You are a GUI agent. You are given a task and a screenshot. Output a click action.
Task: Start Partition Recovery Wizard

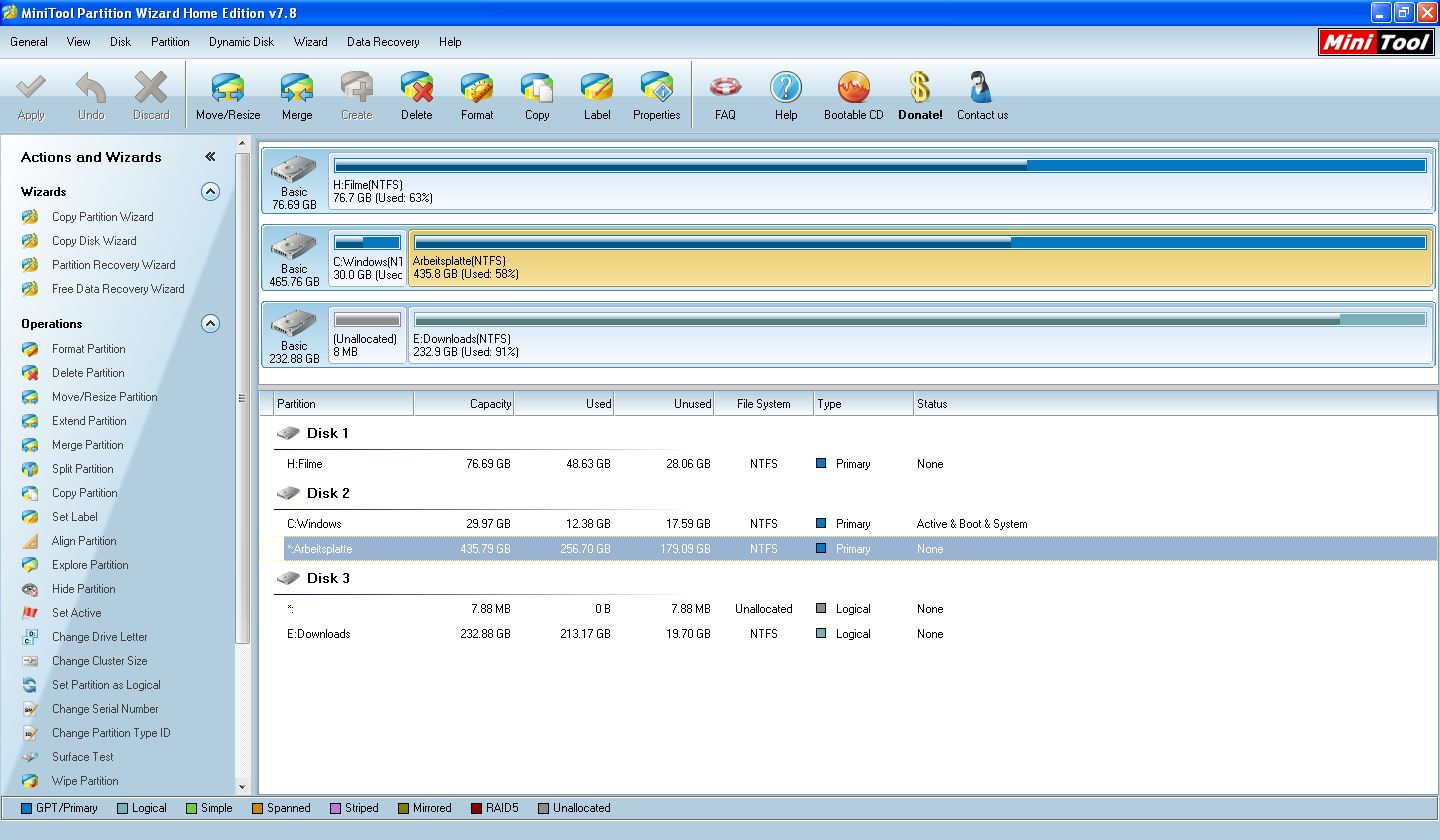pos(113,265)
